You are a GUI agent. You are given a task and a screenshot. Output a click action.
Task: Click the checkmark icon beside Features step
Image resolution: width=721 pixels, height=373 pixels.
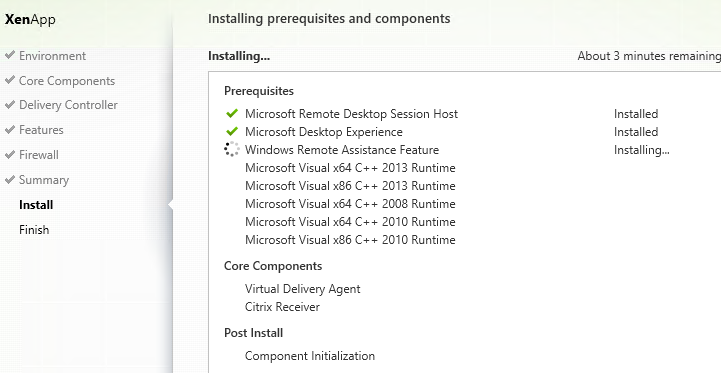pyautogui.click(x=10, y=129)
